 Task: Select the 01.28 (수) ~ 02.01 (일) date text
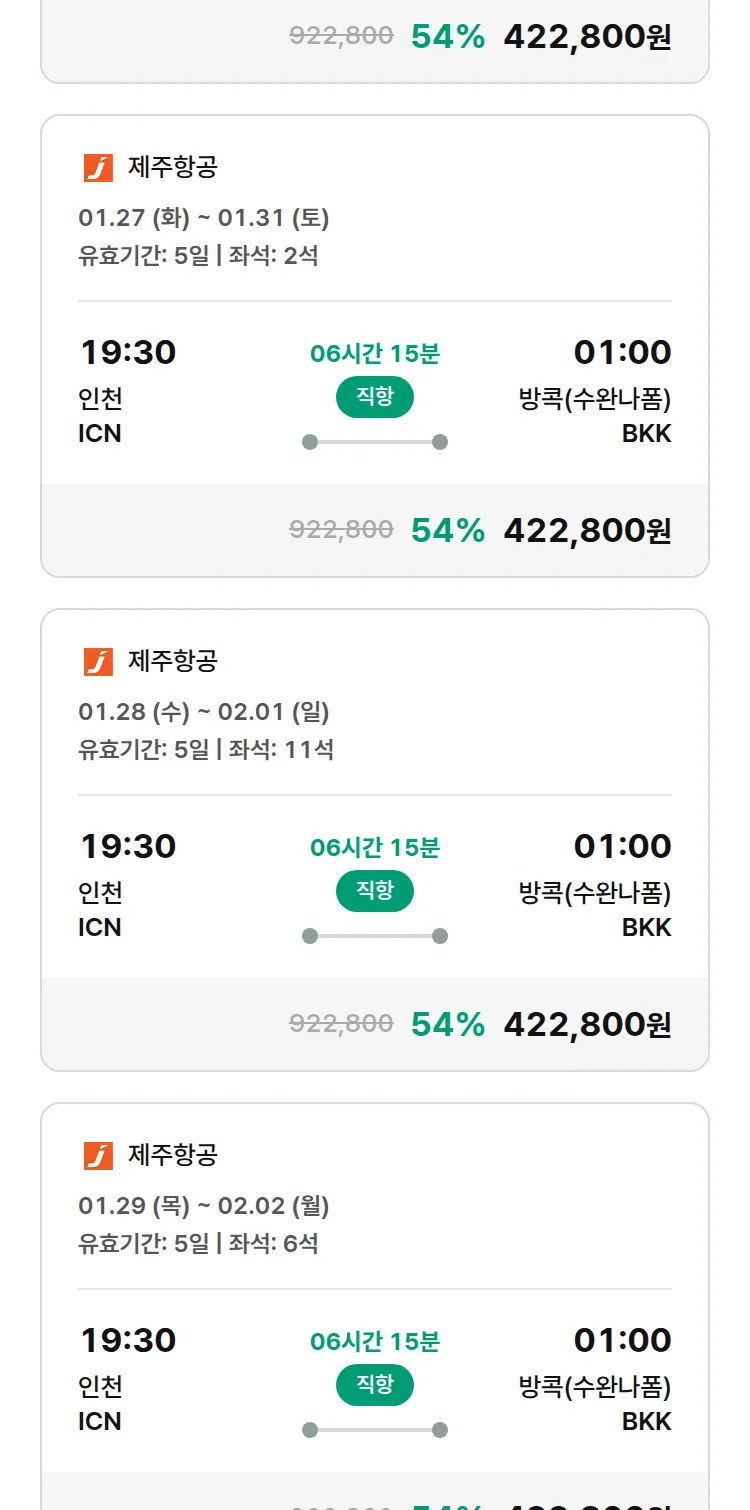[x=204, y=712]
